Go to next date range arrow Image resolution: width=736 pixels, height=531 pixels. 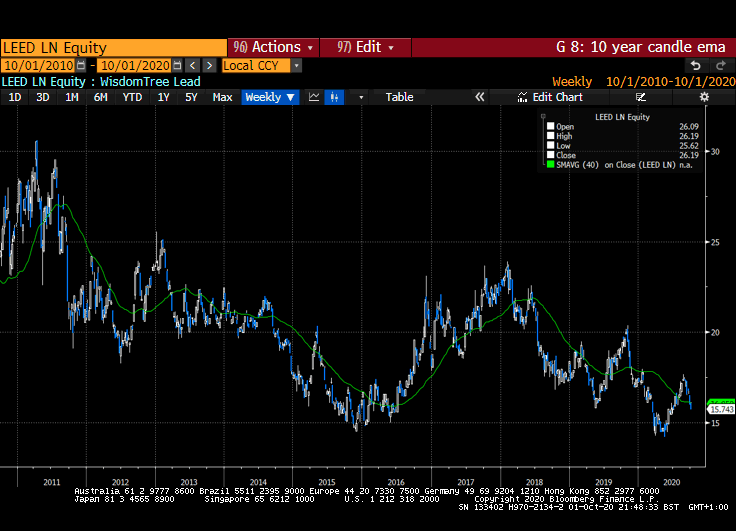(209, 66)
